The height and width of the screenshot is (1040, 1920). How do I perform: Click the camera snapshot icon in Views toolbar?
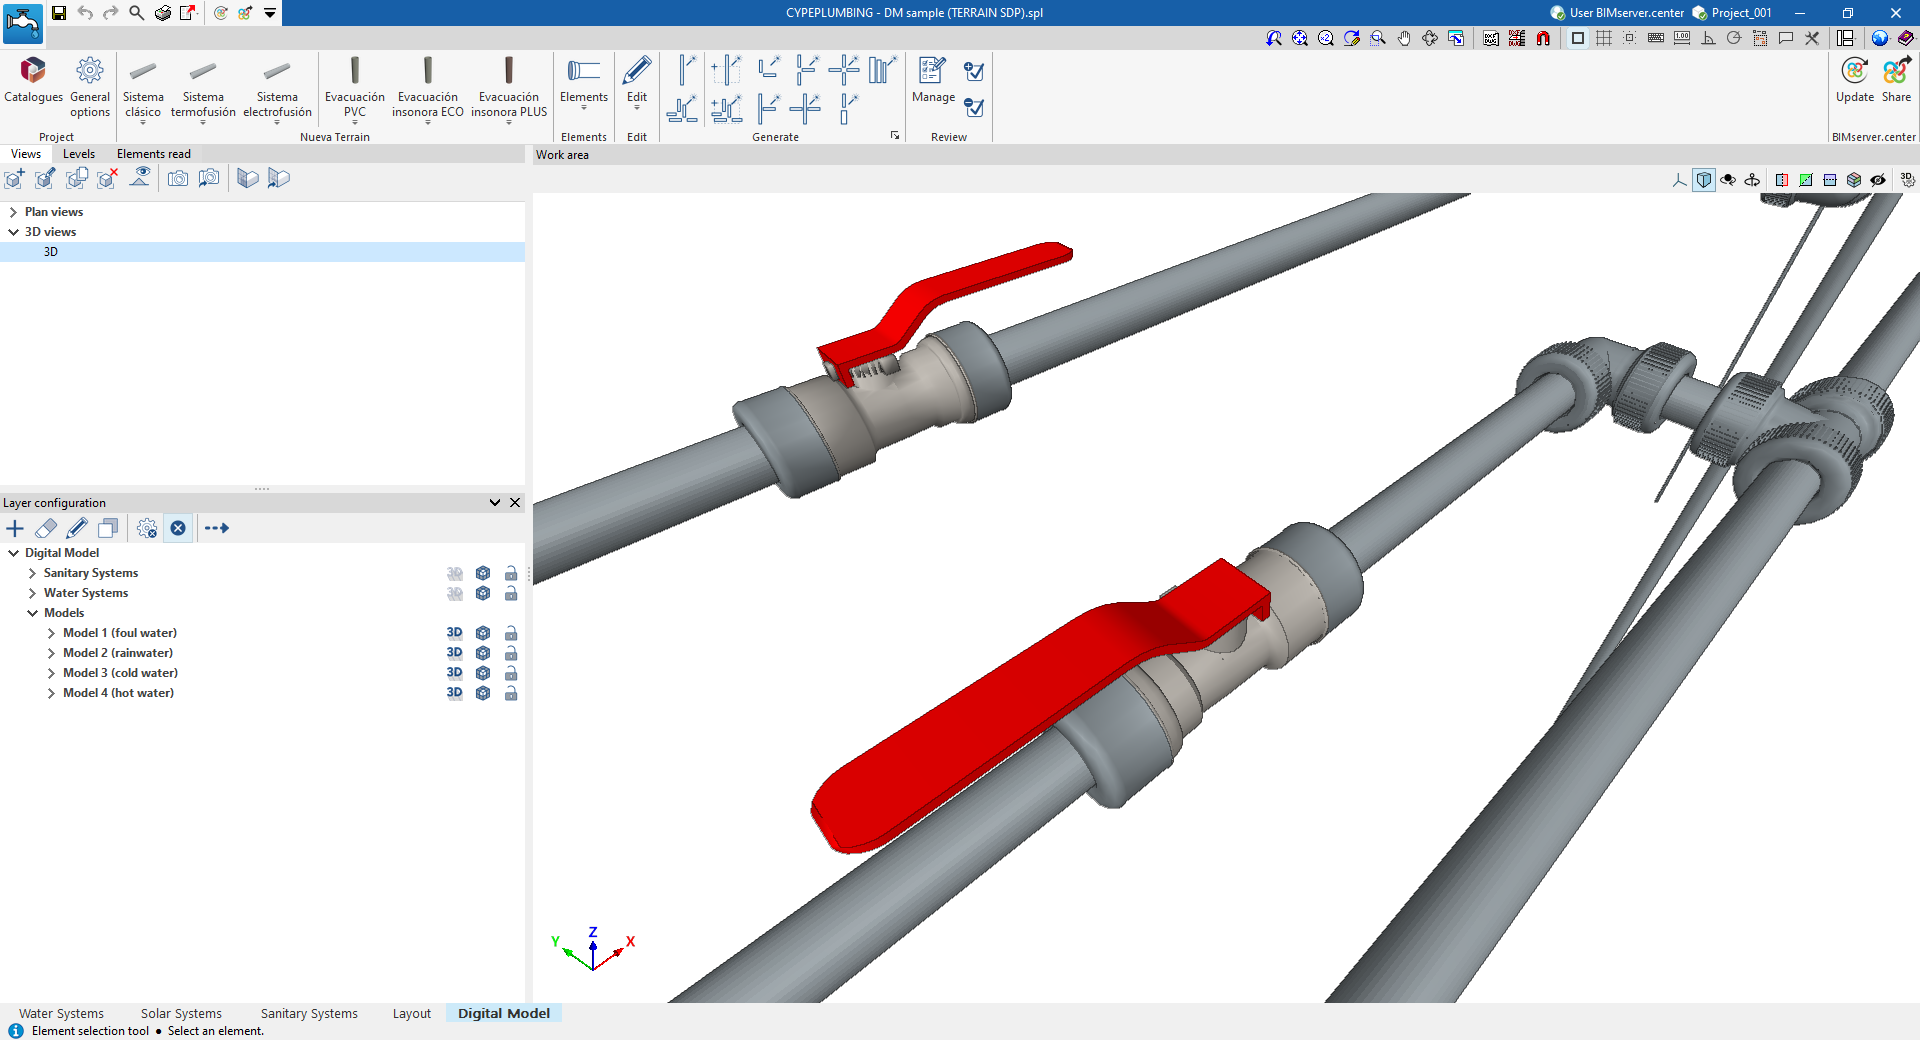[x=178, y=178]
